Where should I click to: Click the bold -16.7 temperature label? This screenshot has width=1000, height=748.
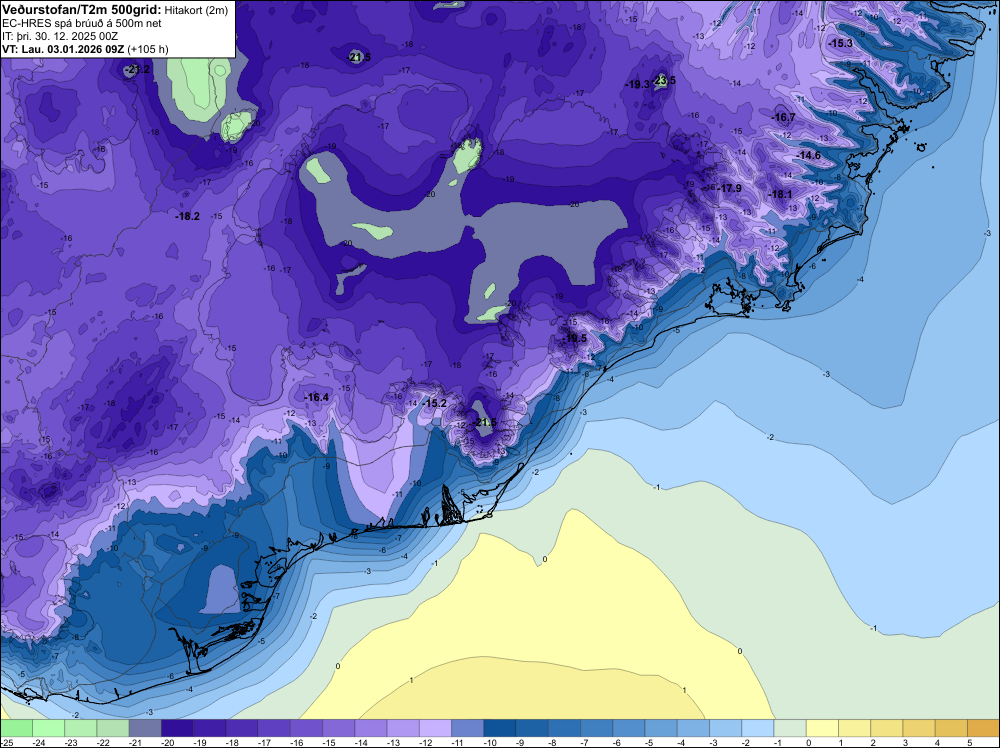tap(783, 117)
